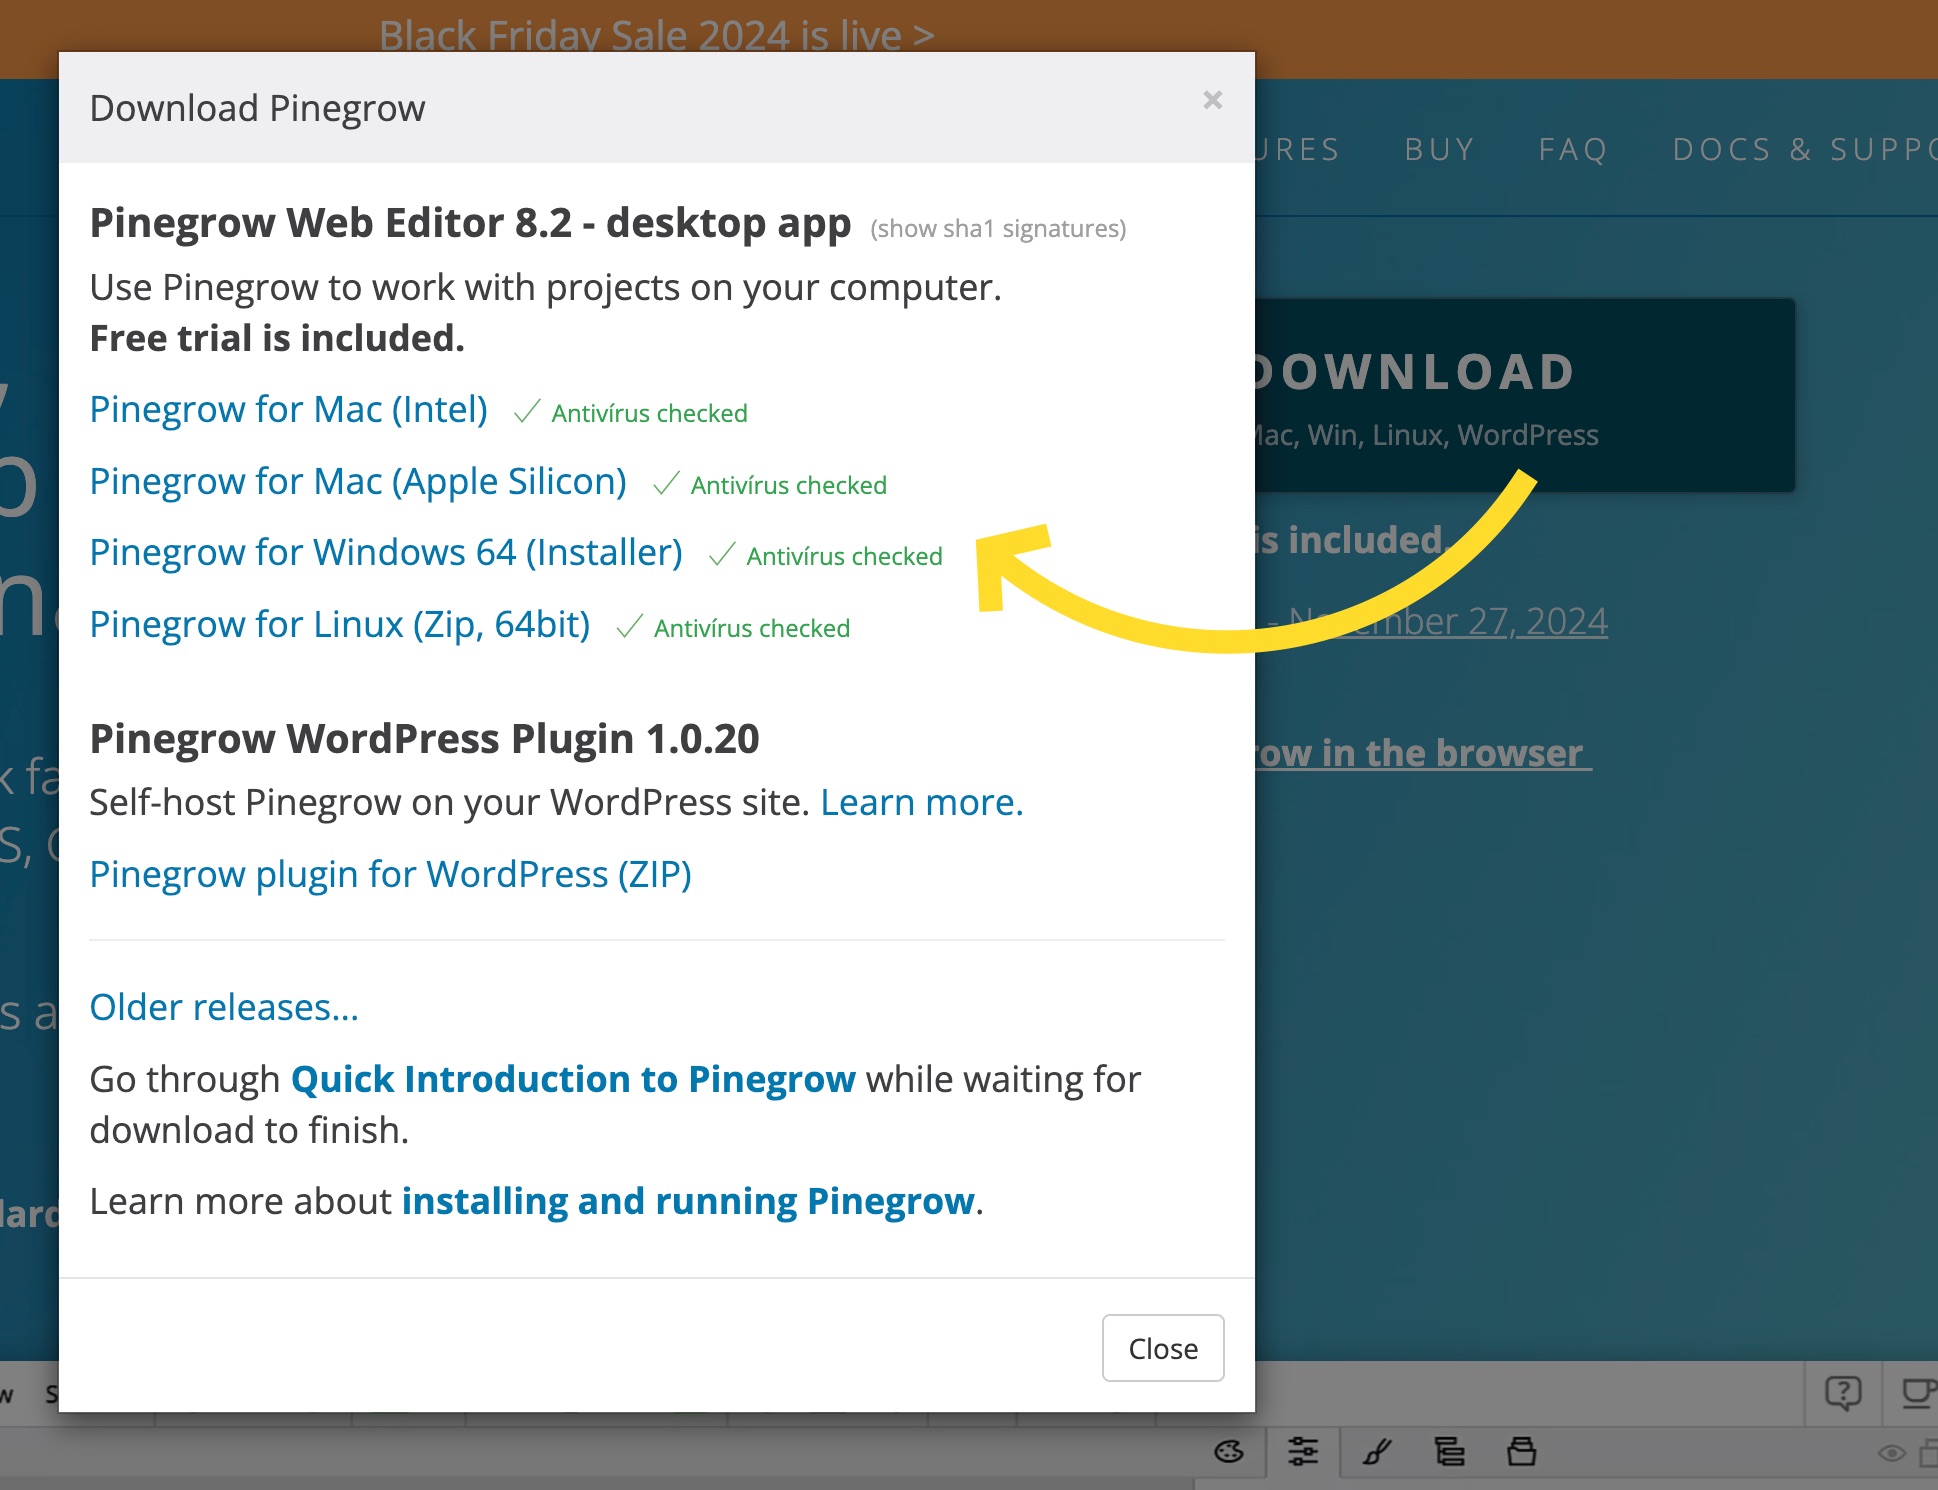1938x1490 pixels.
Task: Select the properties sliders icon in bottom toolbar
Action: [x=1303, y=1450]
